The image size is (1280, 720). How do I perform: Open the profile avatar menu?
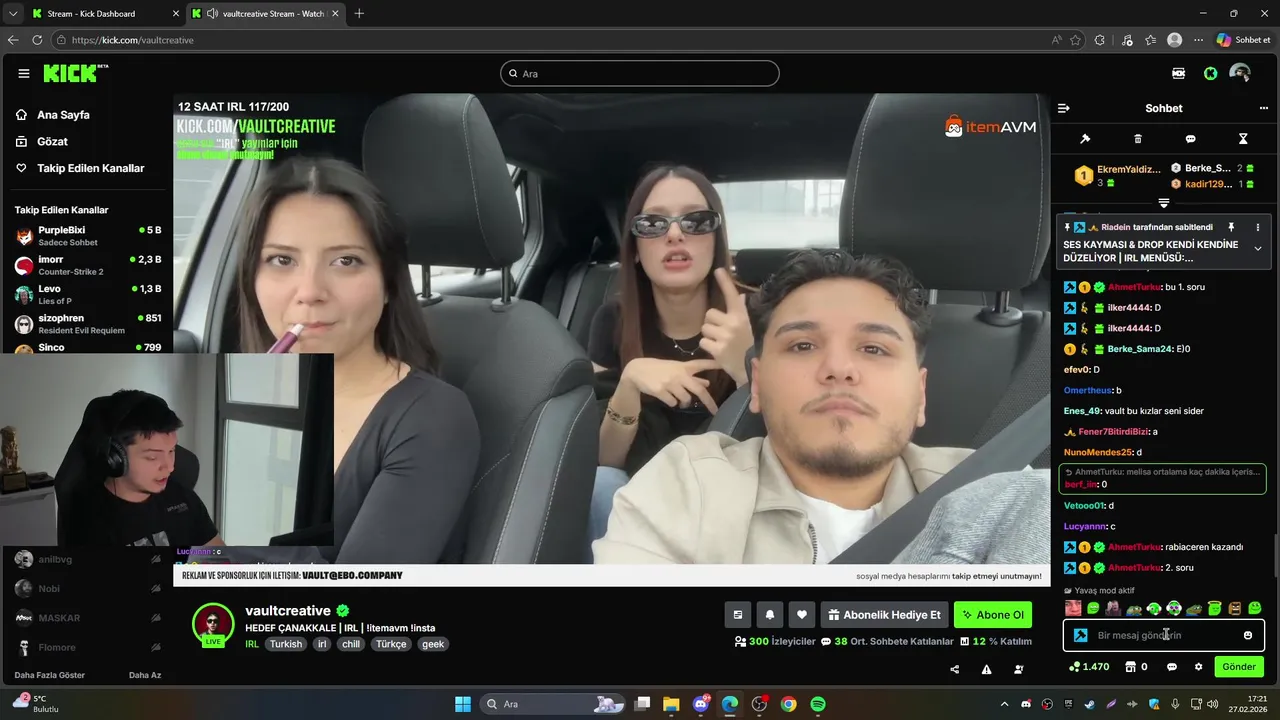[1240, 73]
